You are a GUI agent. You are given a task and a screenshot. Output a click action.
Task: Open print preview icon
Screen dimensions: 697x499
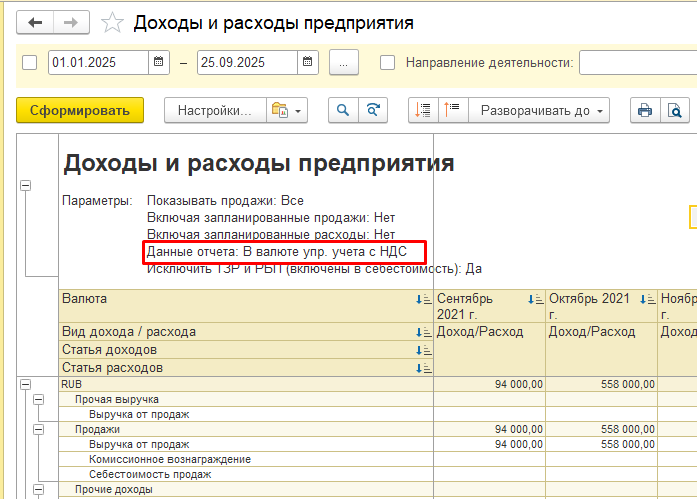[x=675, y=110]
